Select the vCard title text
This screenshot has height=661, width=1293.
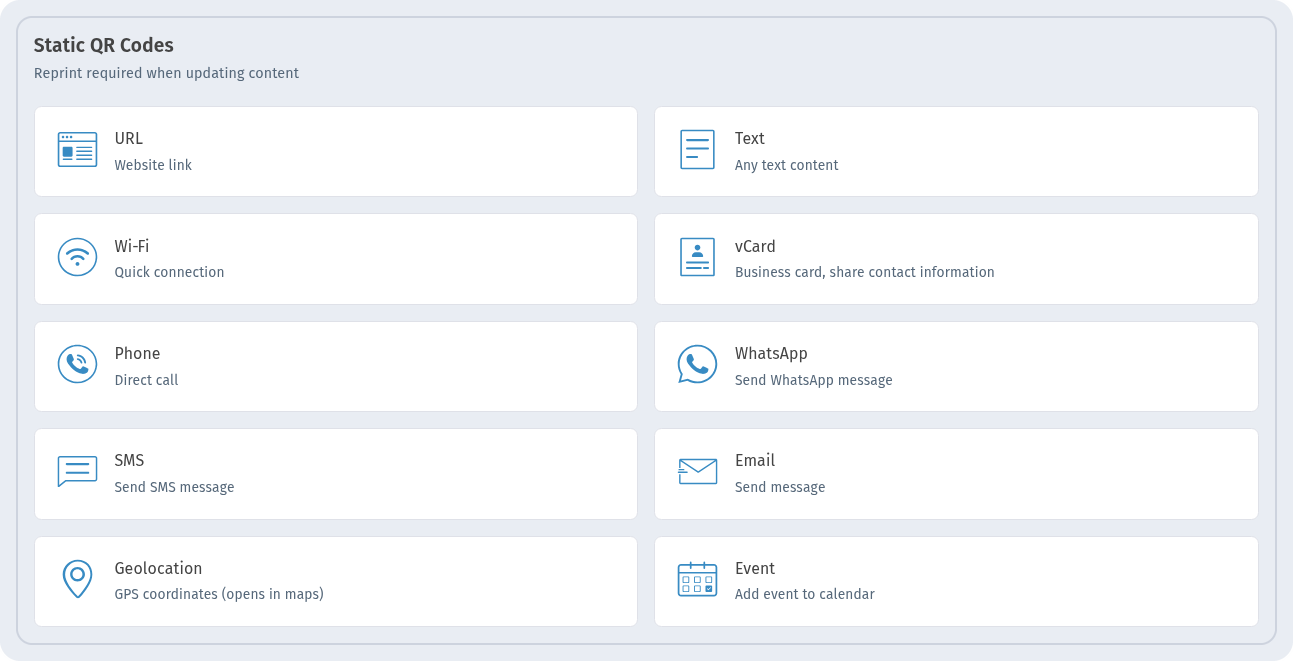click(x=755, y=246)
